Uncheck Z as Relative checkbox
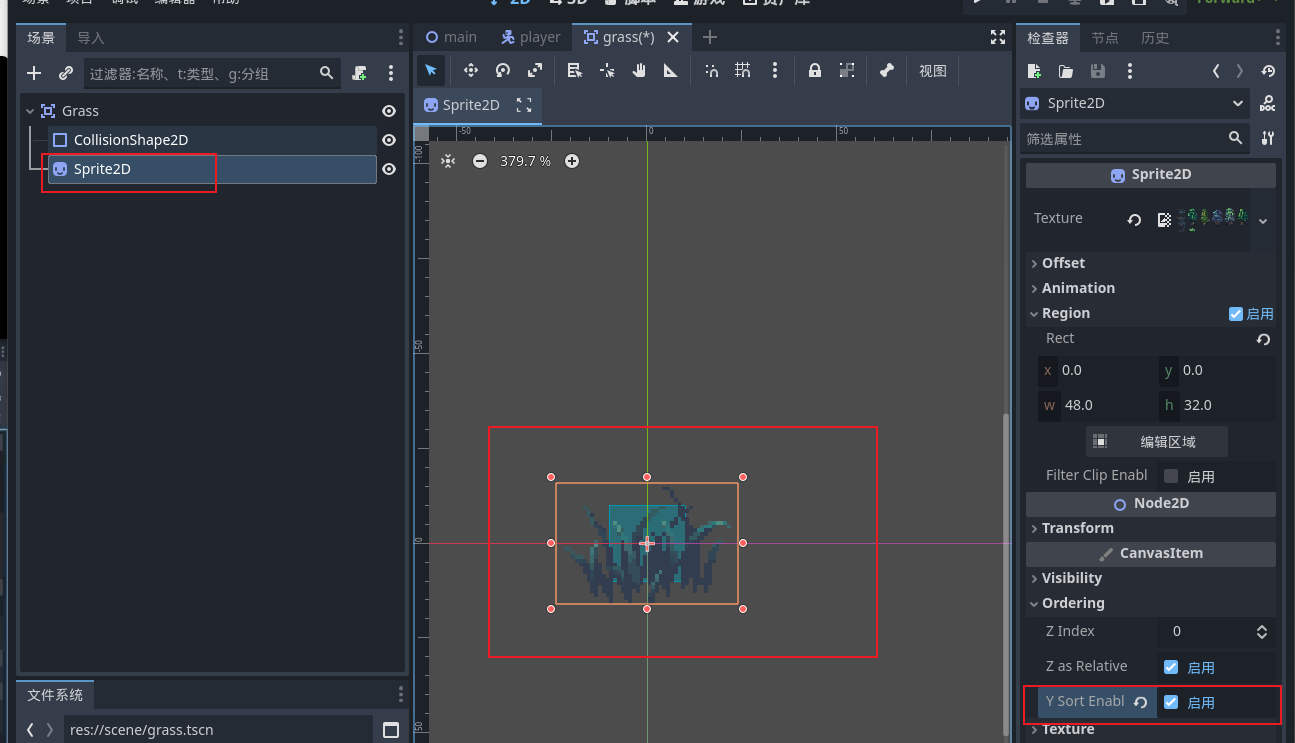The height and width of the screenshot is (743, 1295). 1171,667
